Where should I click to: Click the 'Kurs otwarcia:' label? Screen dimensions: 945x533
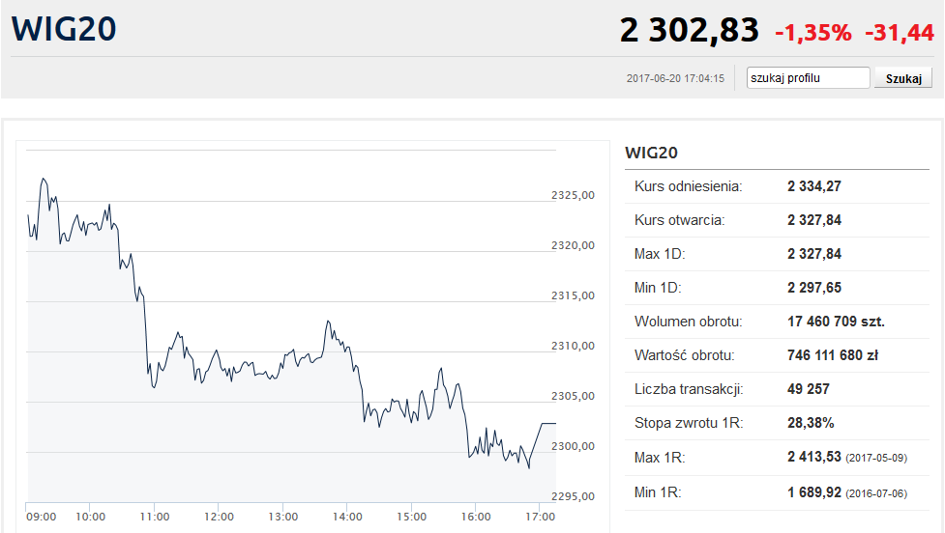679,220
